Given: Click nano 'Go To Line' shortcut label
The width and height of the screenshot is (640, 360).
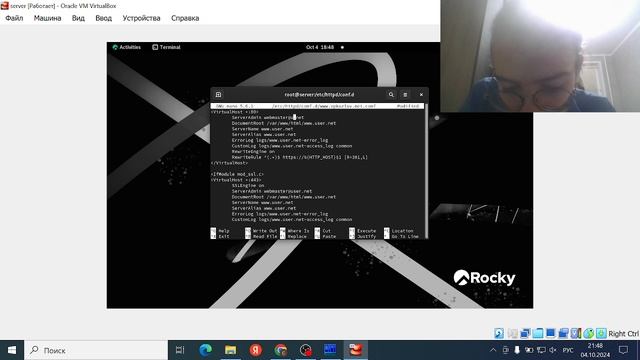Looking at the screenshot, I should pos(405,237).
